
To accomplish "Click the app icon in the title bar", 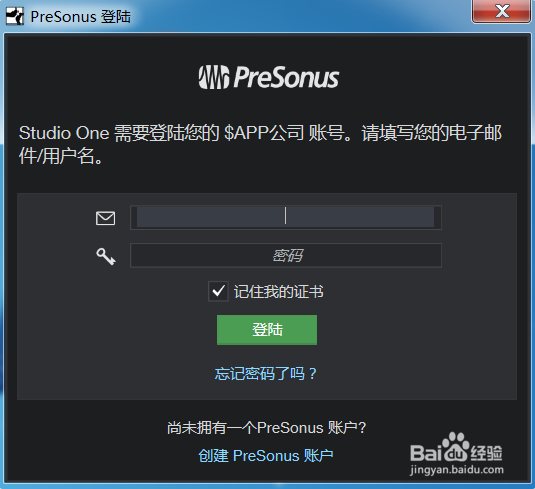I will [x=15, y=16].
